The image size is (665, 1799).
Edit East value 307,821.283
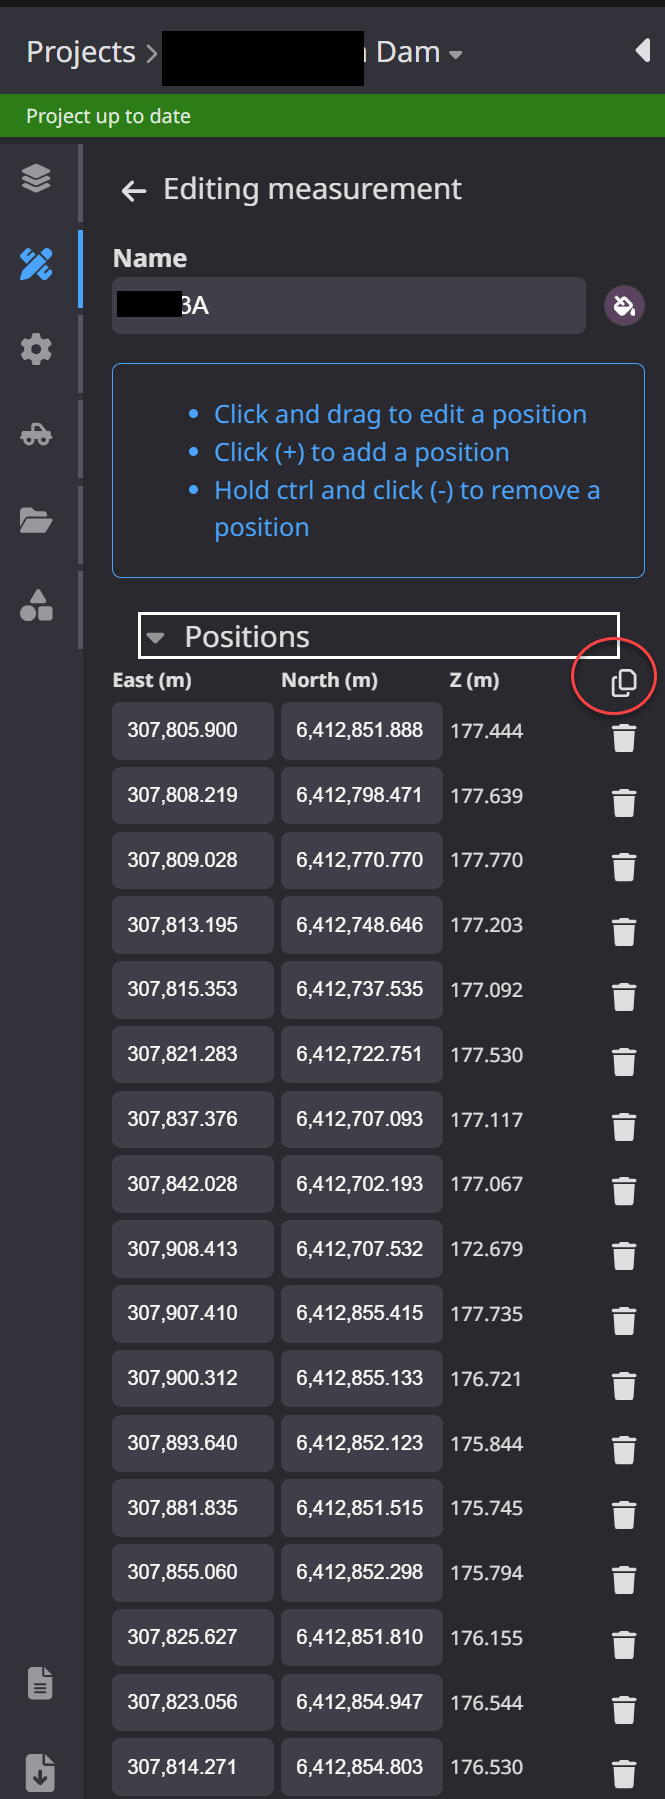[x=193, y=1054]
